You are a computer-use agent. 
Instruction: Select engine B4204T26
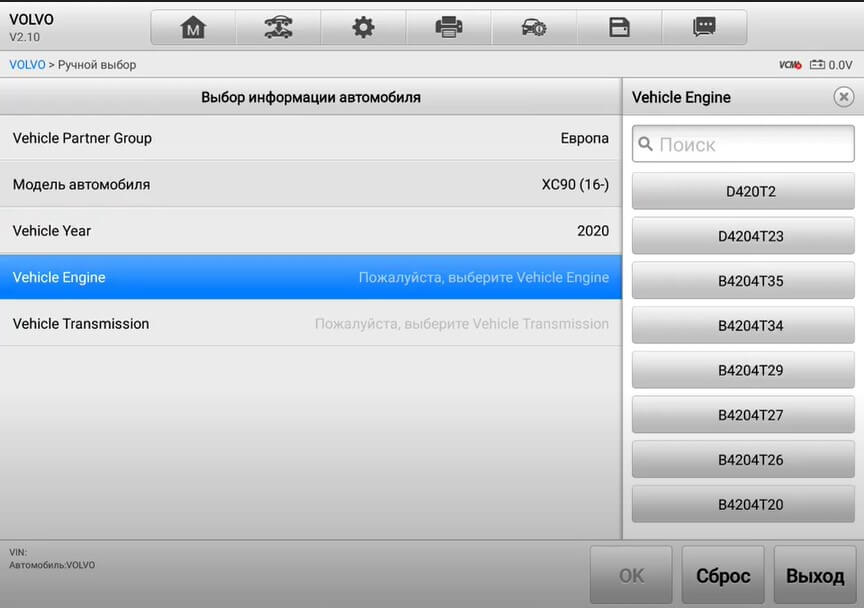click(x=743, y=459)
